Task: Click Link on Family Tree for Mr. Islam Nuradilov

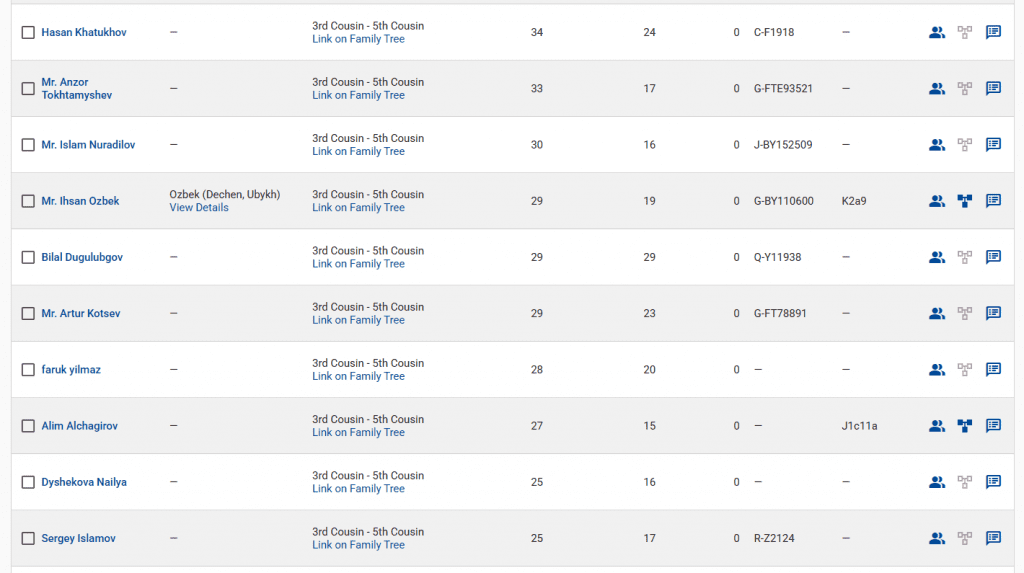Action: (x=358, y=152)
